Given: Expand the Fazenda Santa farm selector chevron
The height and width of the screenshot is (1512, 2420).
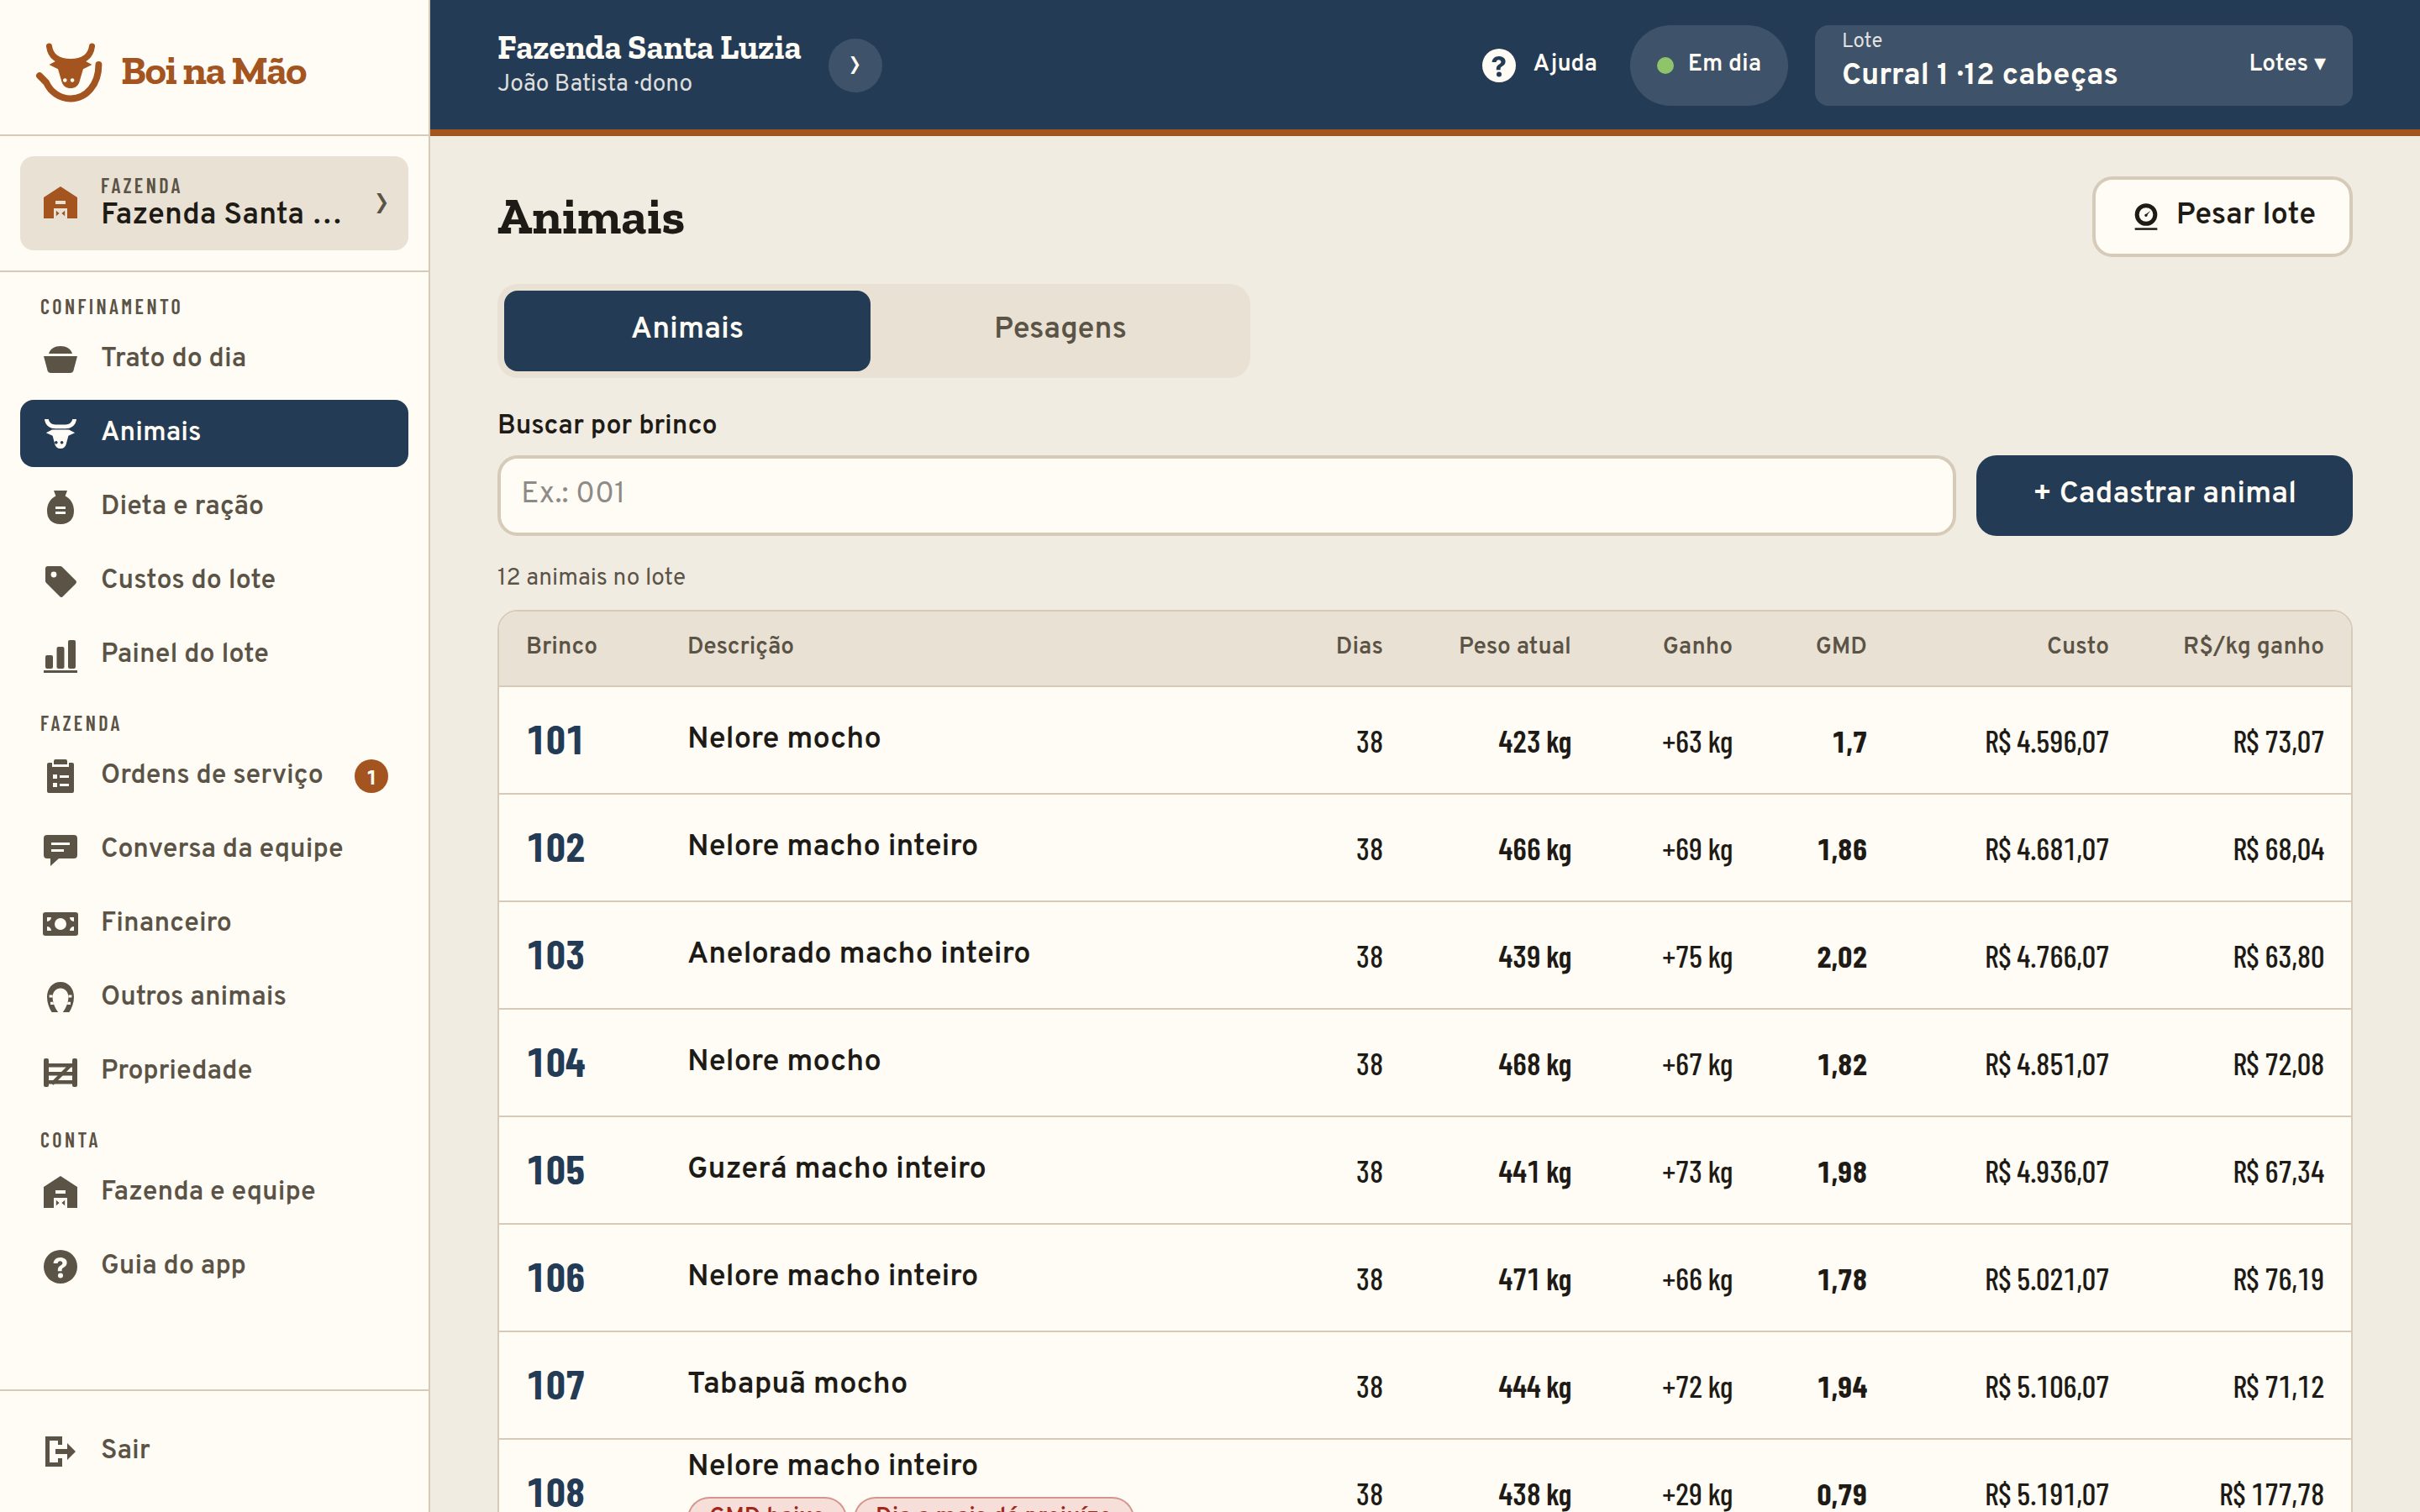Looking at the screenshot, I should point(381,203).
